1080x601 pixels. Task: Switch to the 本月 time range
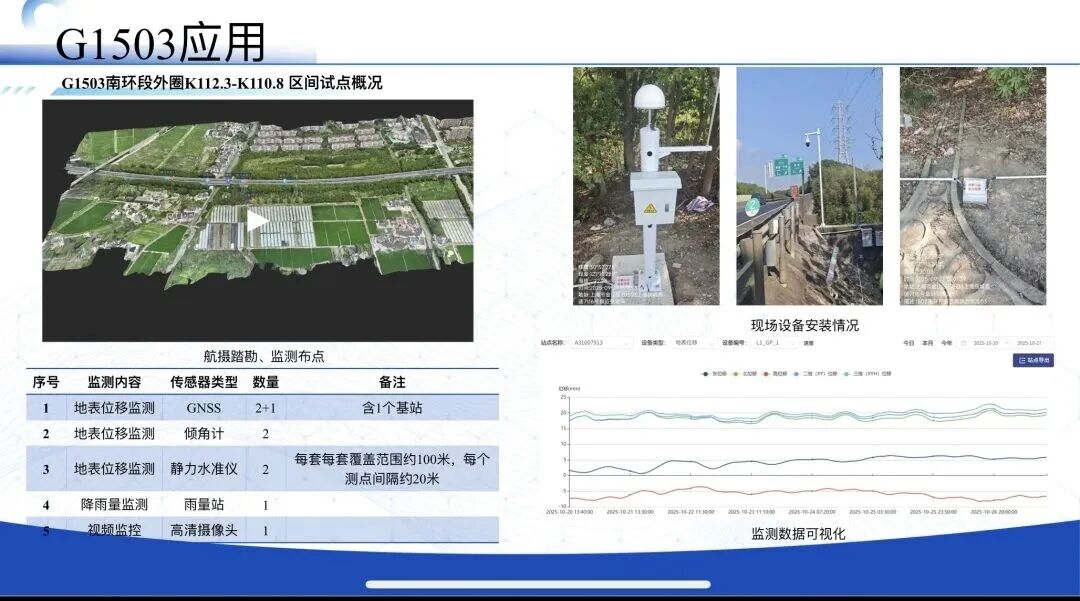(x=927, y=343)
